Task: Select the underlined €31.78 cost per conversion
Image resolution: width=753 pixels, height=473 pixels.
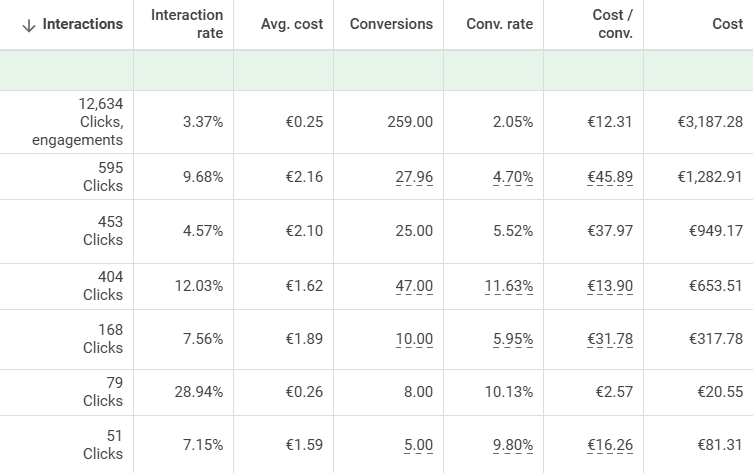Action: click(610, 339)
